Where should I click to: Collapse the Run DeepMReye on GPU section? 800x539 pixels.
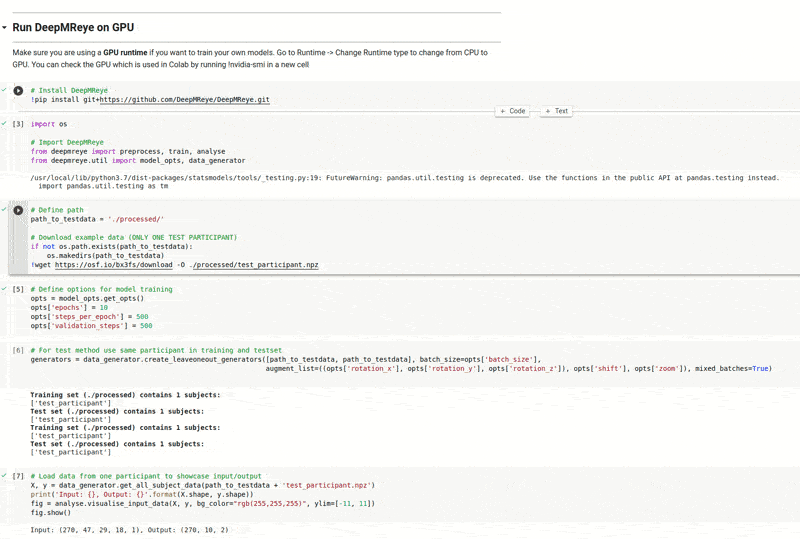pyautogui.click(x=4, y=28)
